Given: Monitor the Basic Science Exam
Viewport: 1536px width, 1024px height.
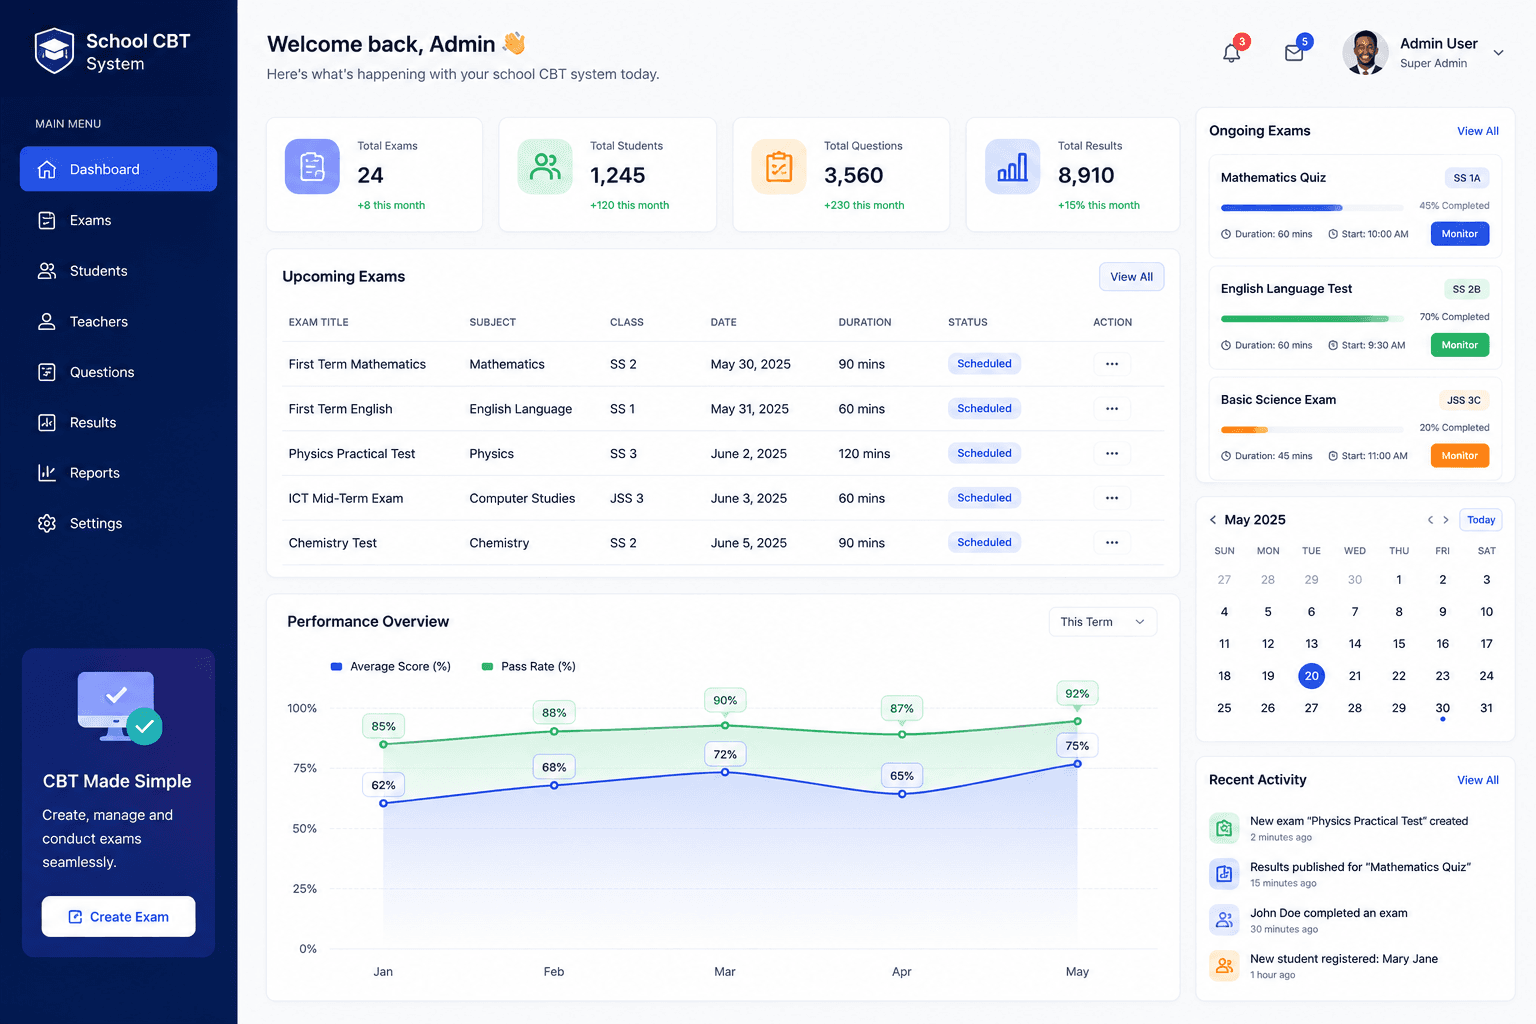Looking at the screenshot, I should click(1460, 456).
